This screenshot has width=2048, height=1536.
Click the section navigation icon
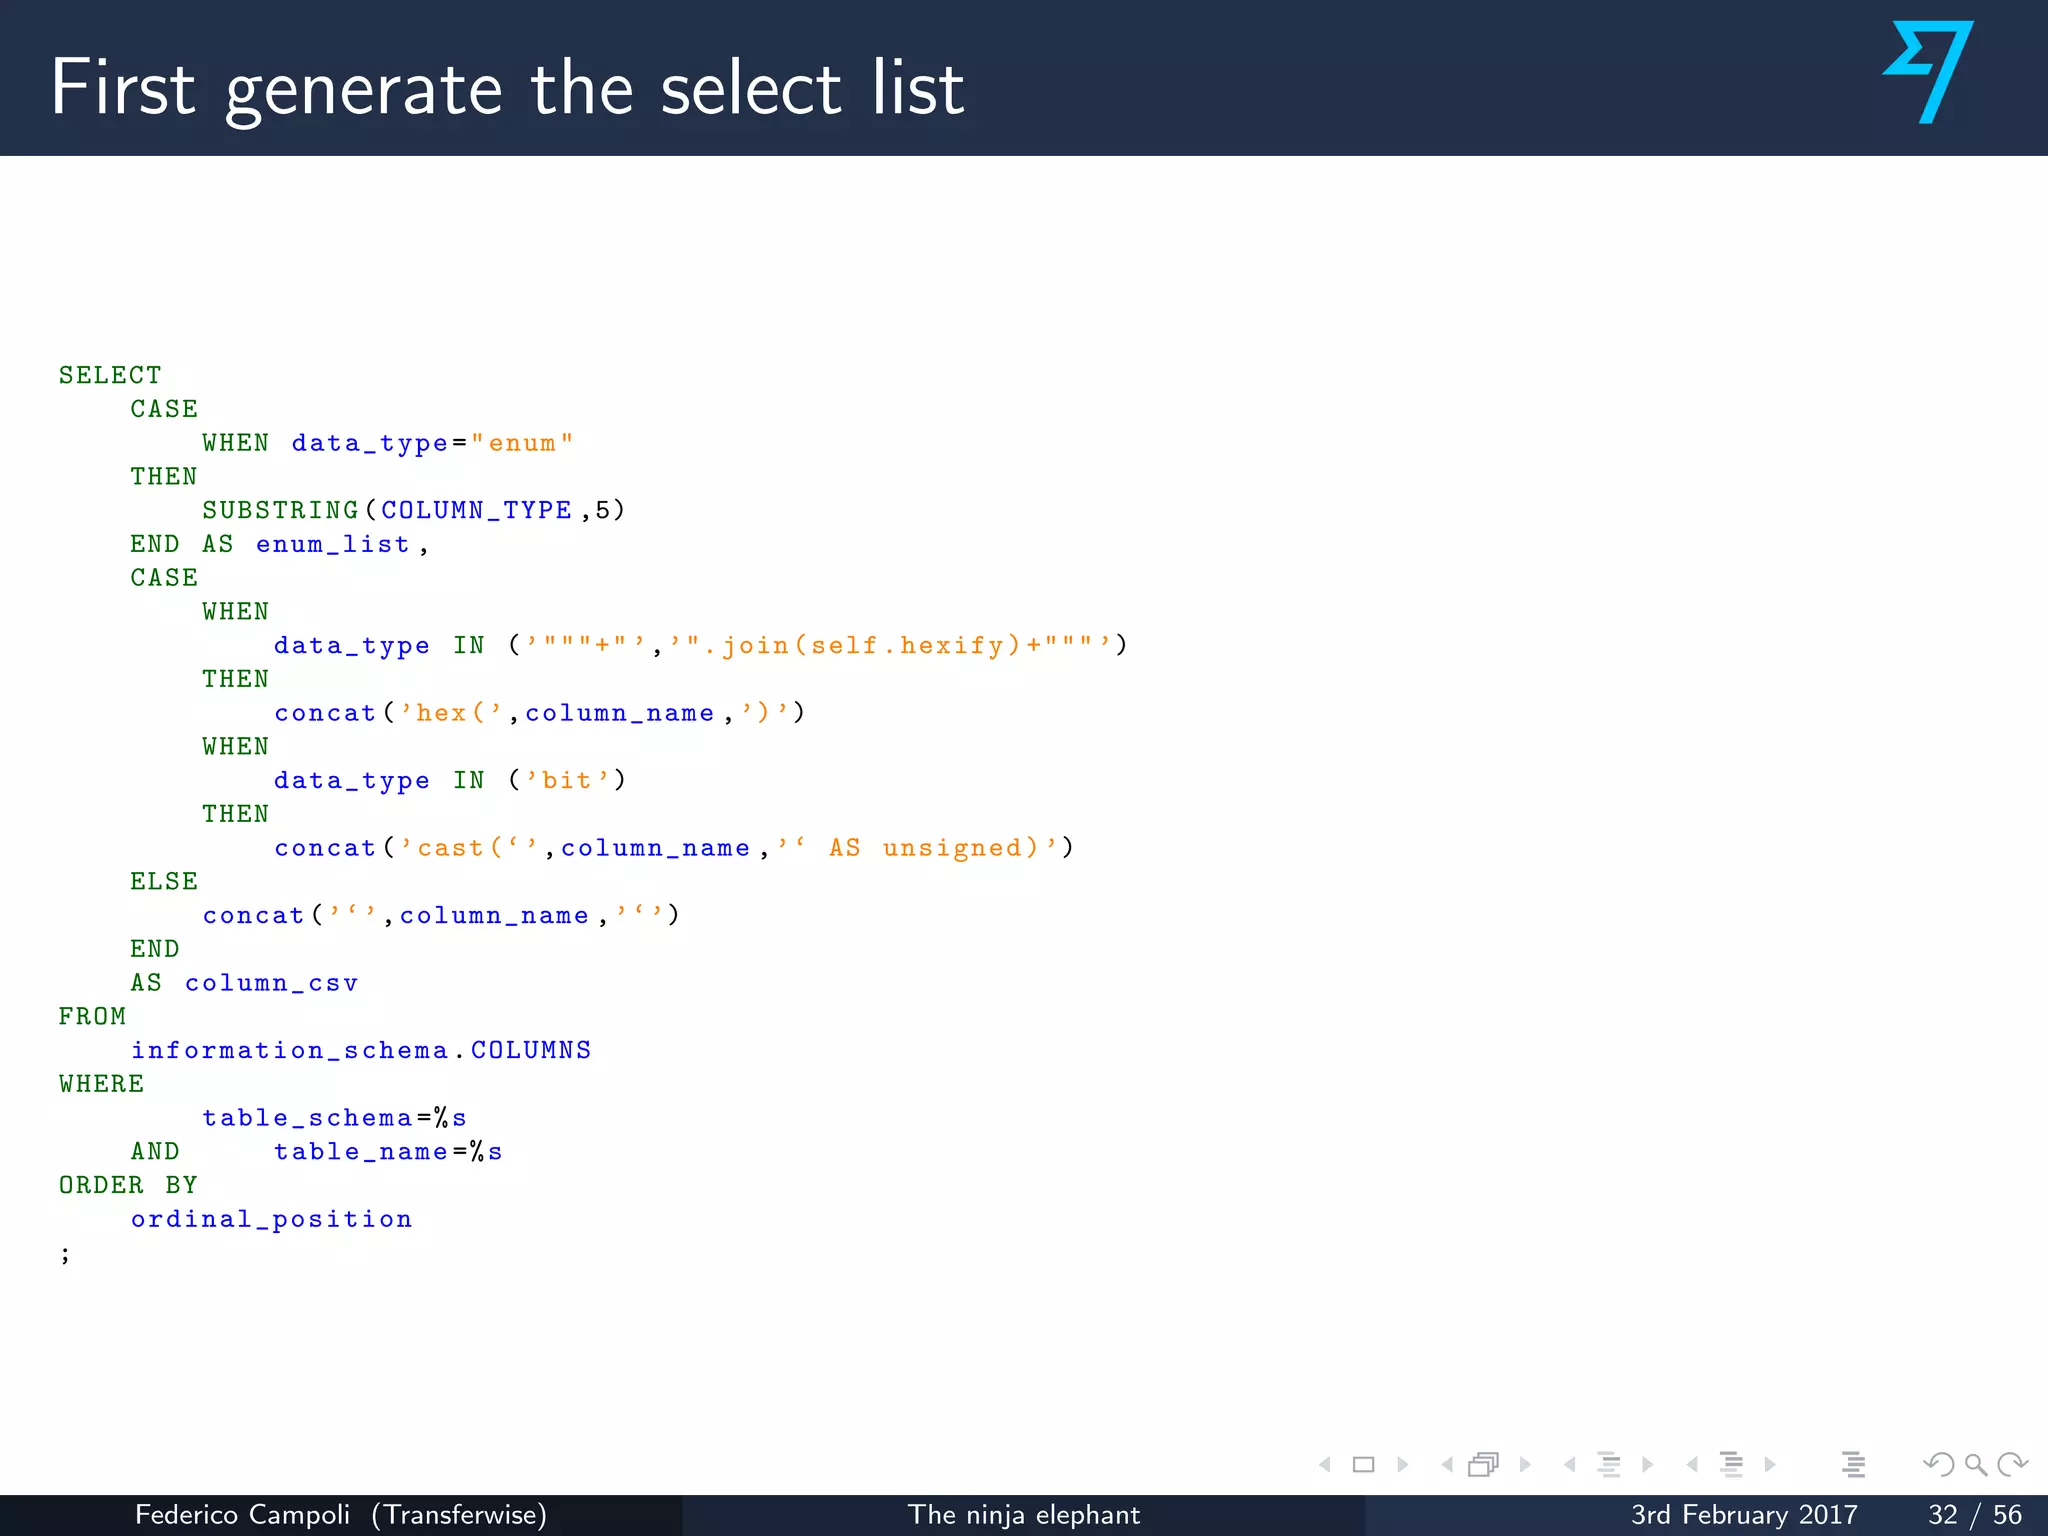[x=1731, y=1465]
